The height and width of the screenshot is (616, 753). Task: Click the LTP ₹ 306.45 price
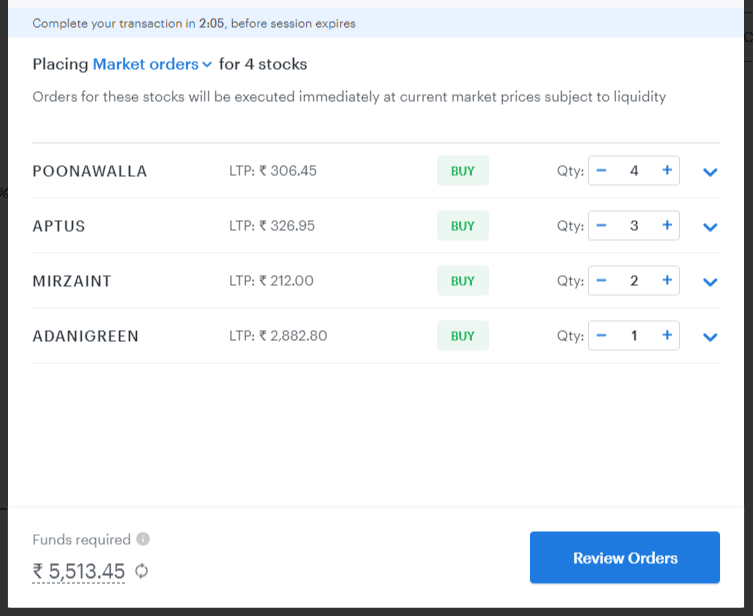coord(273,170)
